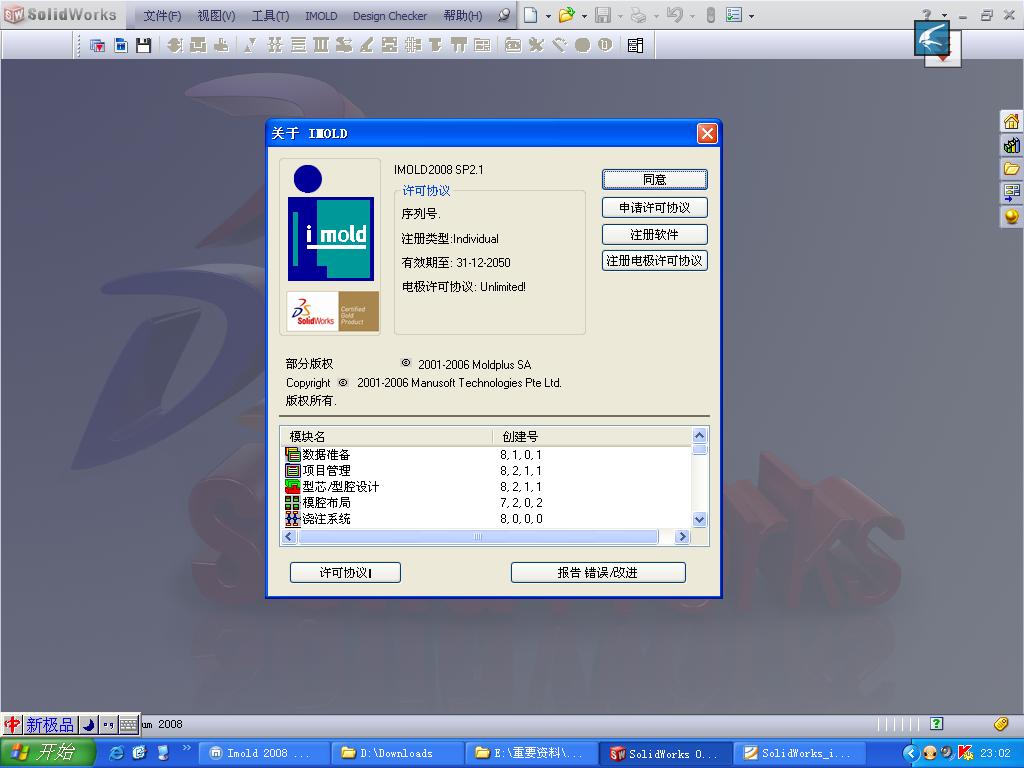
Task: Click the module list scroll left arrow
Action: 289,537
